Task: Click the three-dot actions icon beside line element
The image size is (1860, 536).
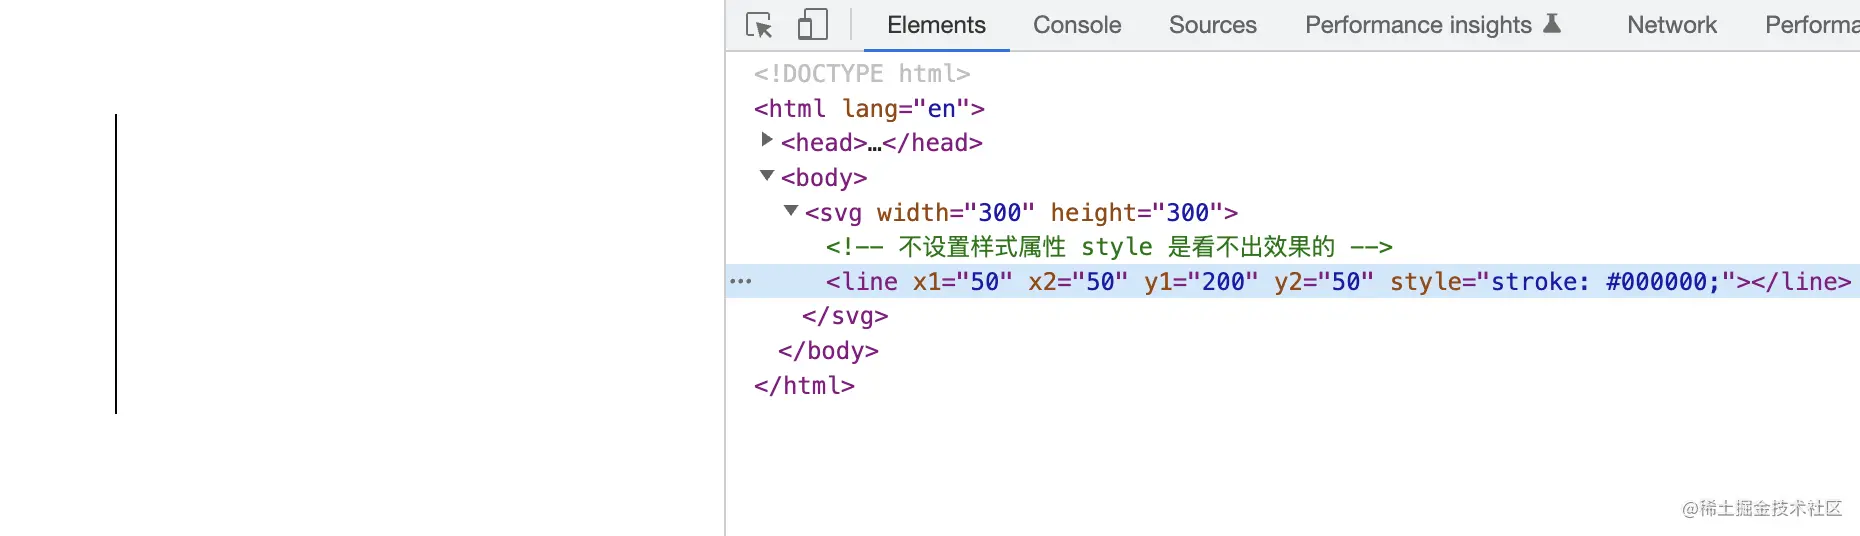Action: click(741, 281)
